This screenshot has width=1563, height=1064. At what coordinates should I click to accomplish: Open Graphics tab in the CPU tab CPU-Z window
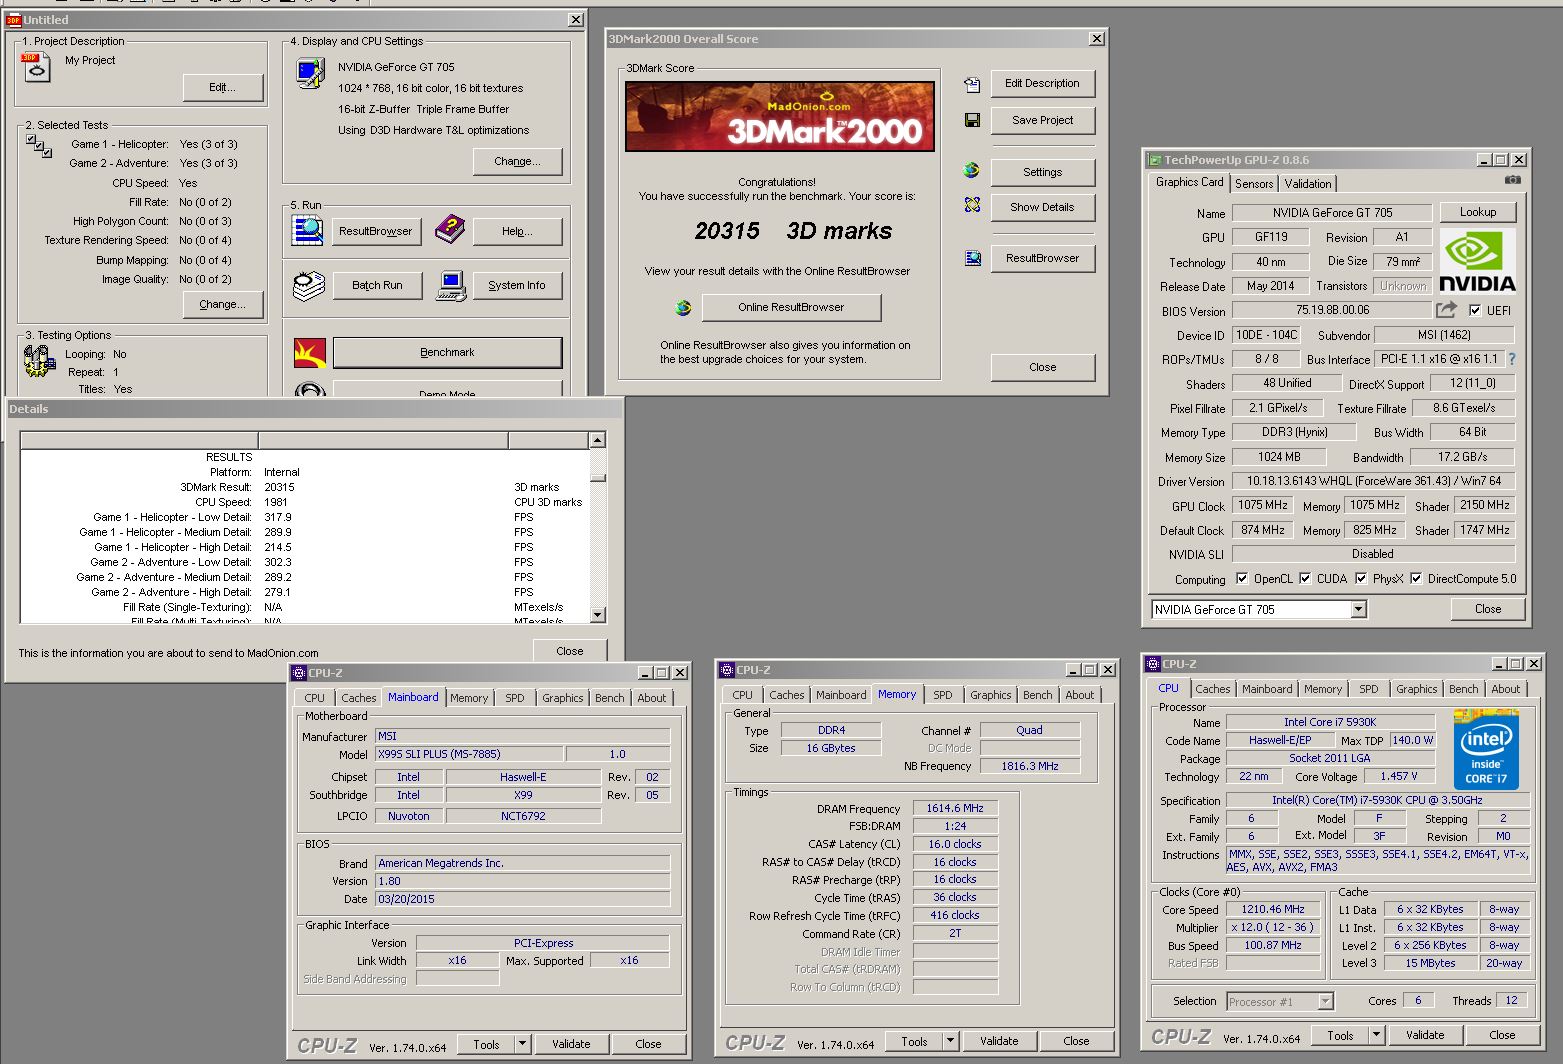point(1417,689)
